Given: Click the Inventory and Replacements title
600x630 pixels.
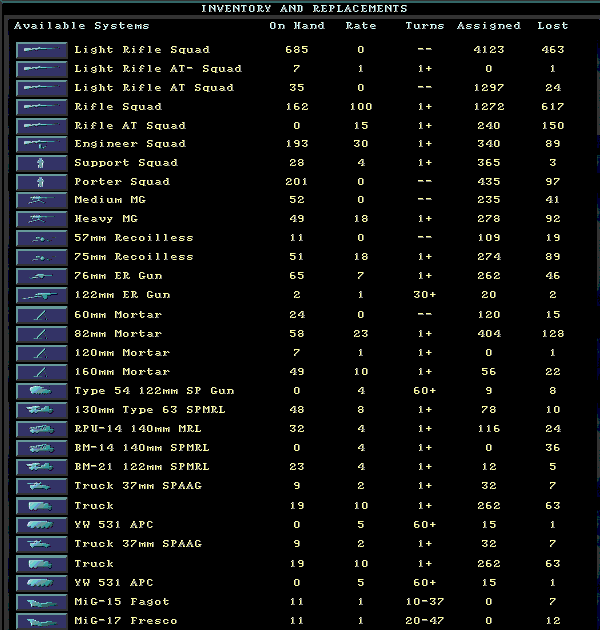Looking at the screenshot, I should point(304,8).
